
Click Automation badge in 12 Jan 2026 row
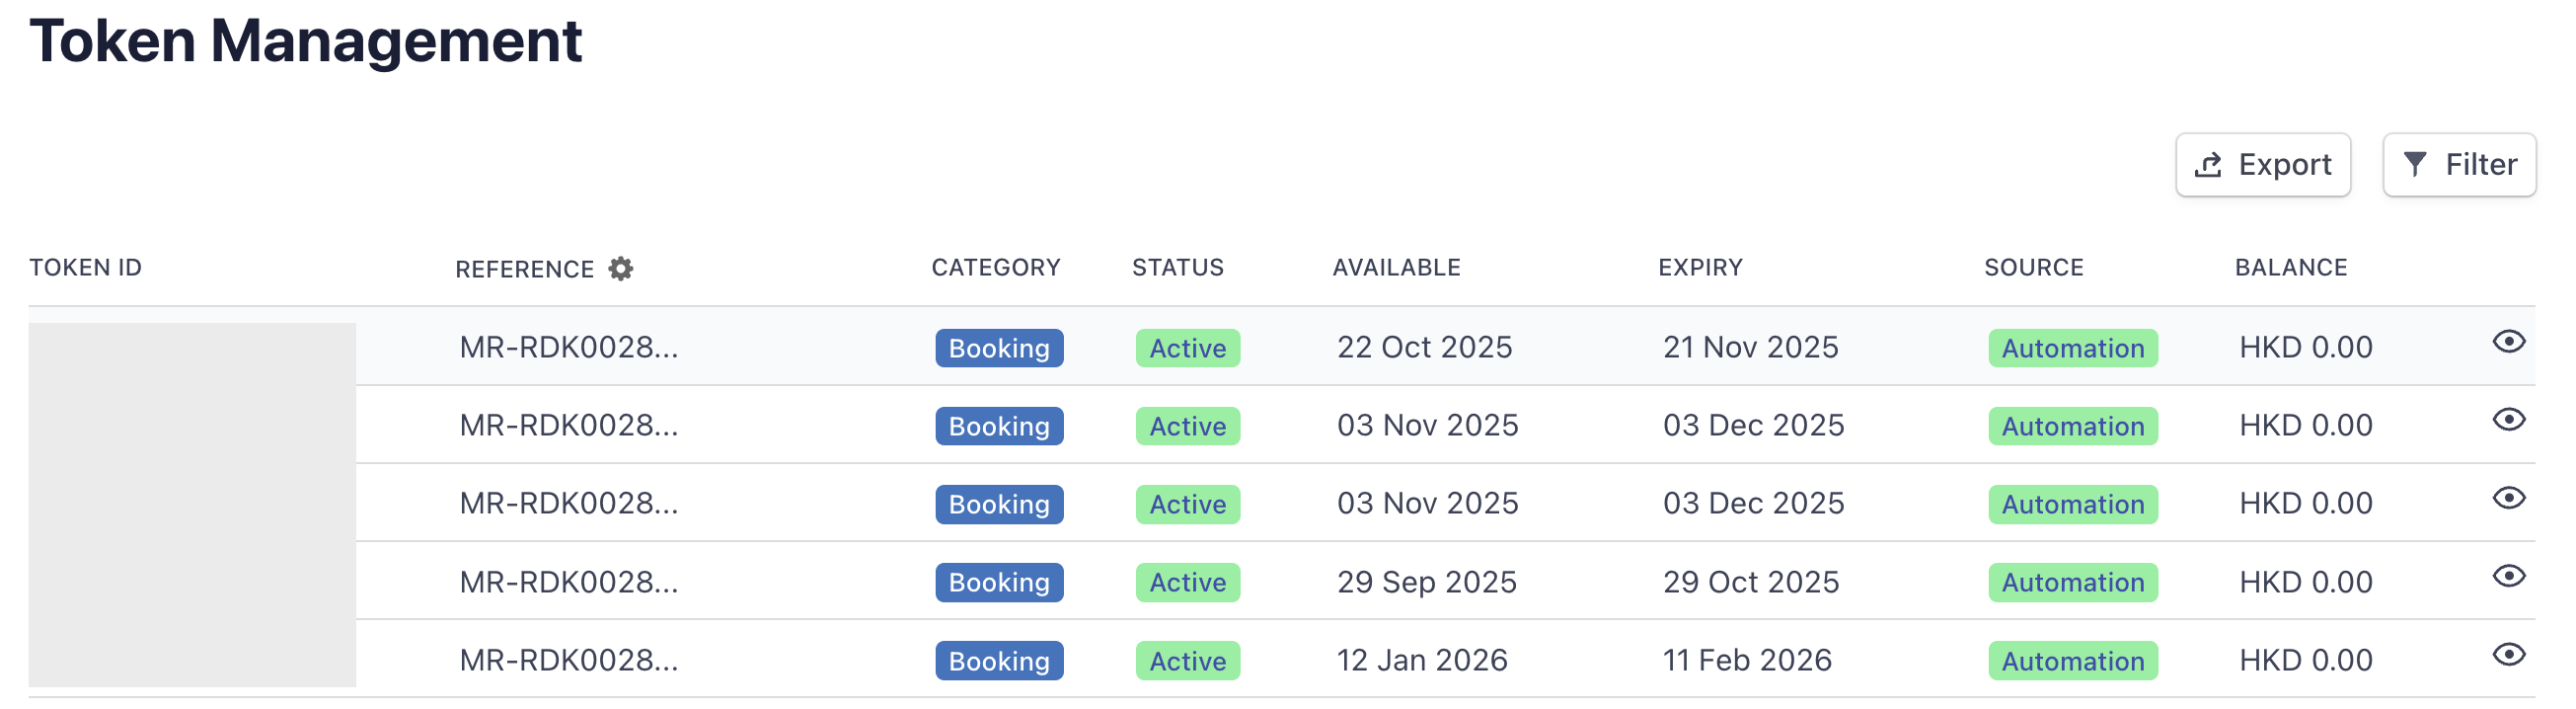2072,661
